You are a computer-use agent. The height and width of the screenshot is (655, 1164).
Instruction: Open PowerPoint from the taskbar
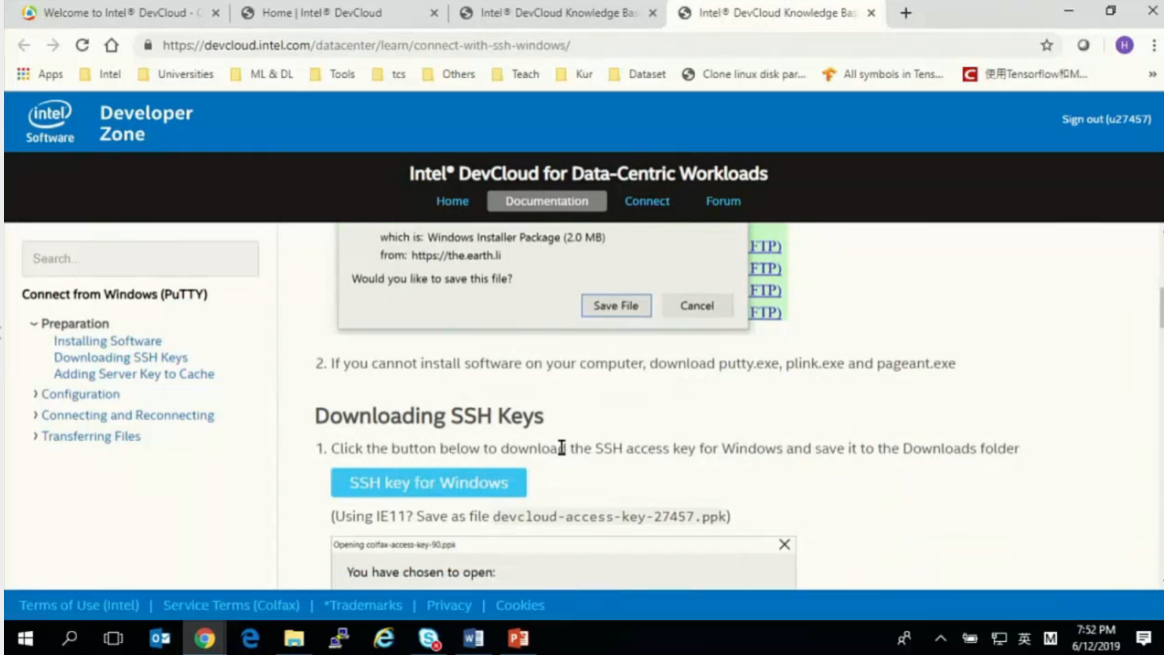518,639
